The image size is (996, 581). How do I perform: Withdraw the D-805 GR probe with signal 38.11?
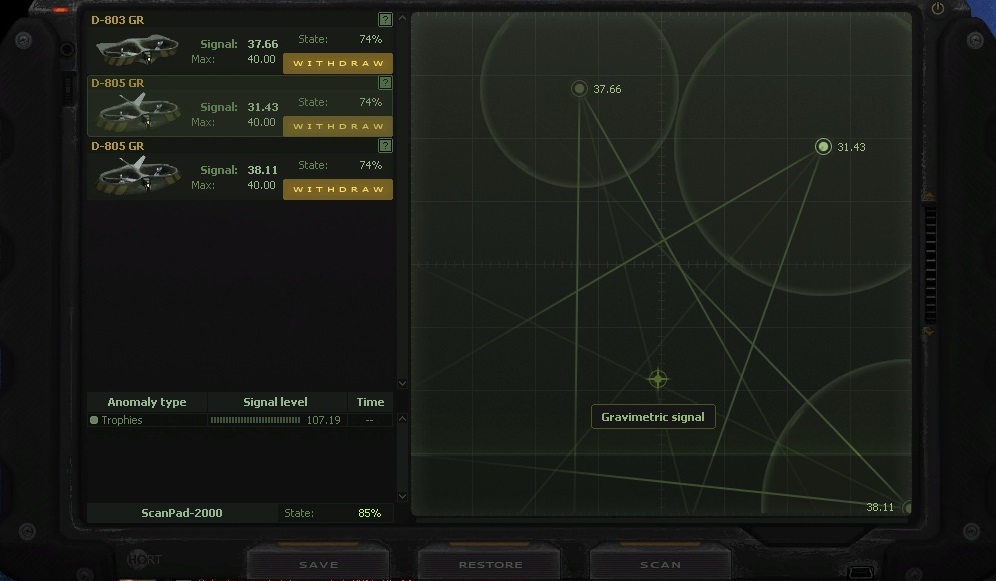(x=338, y=189)
